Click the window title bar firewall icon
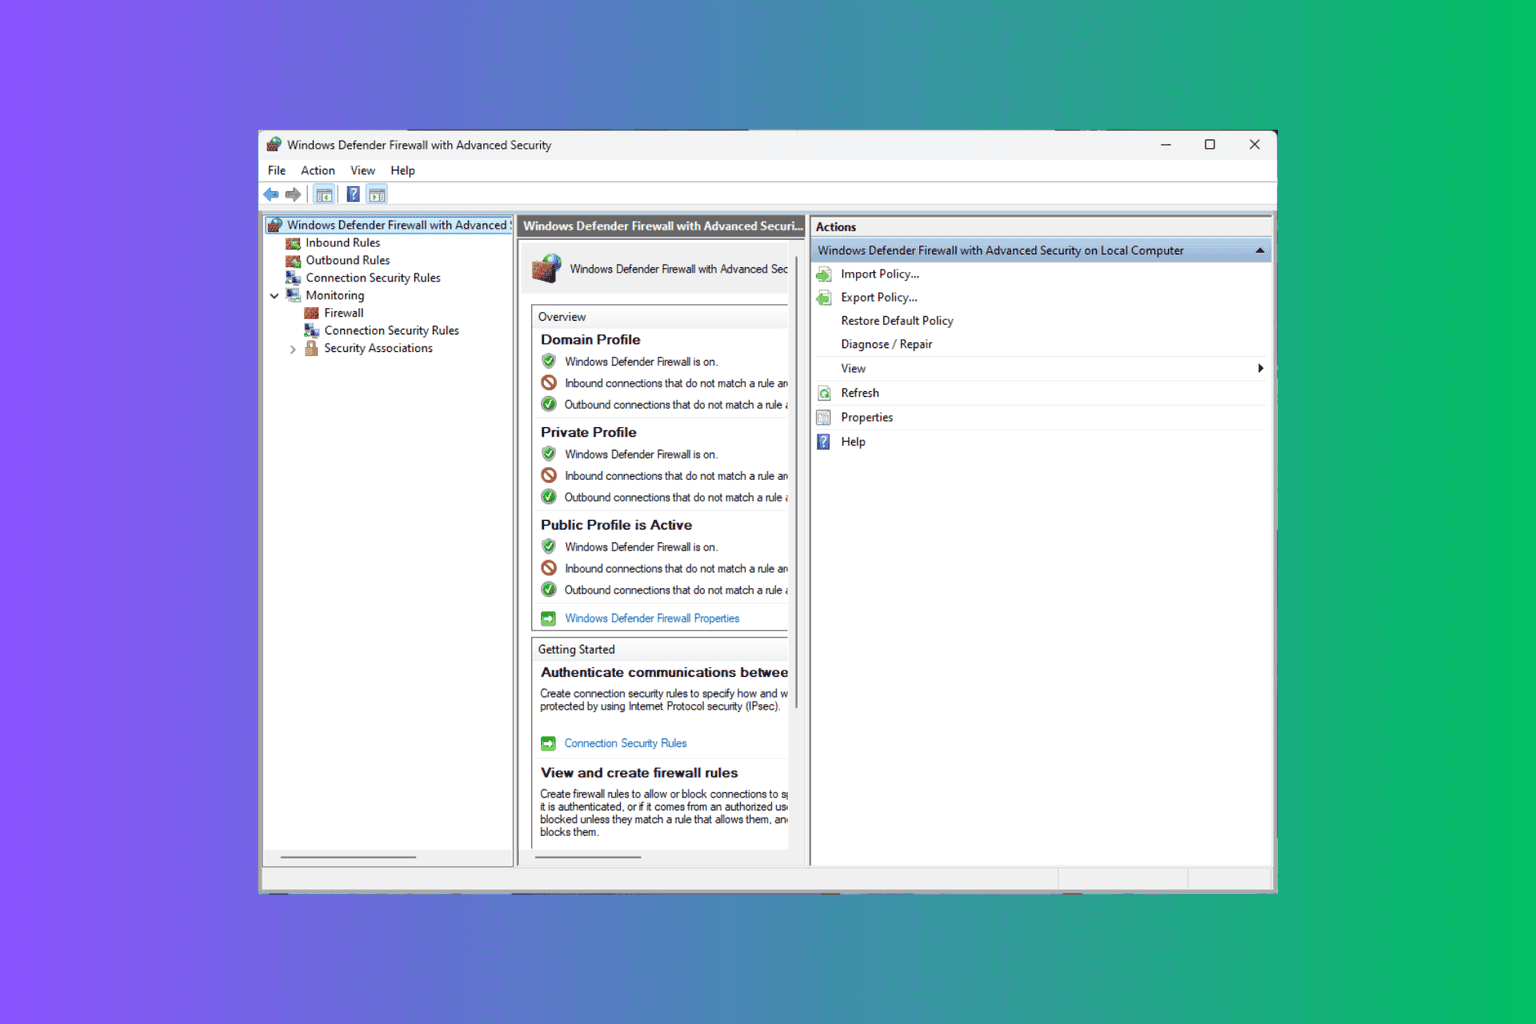1536x1024 pixels. tap(274, 145)
